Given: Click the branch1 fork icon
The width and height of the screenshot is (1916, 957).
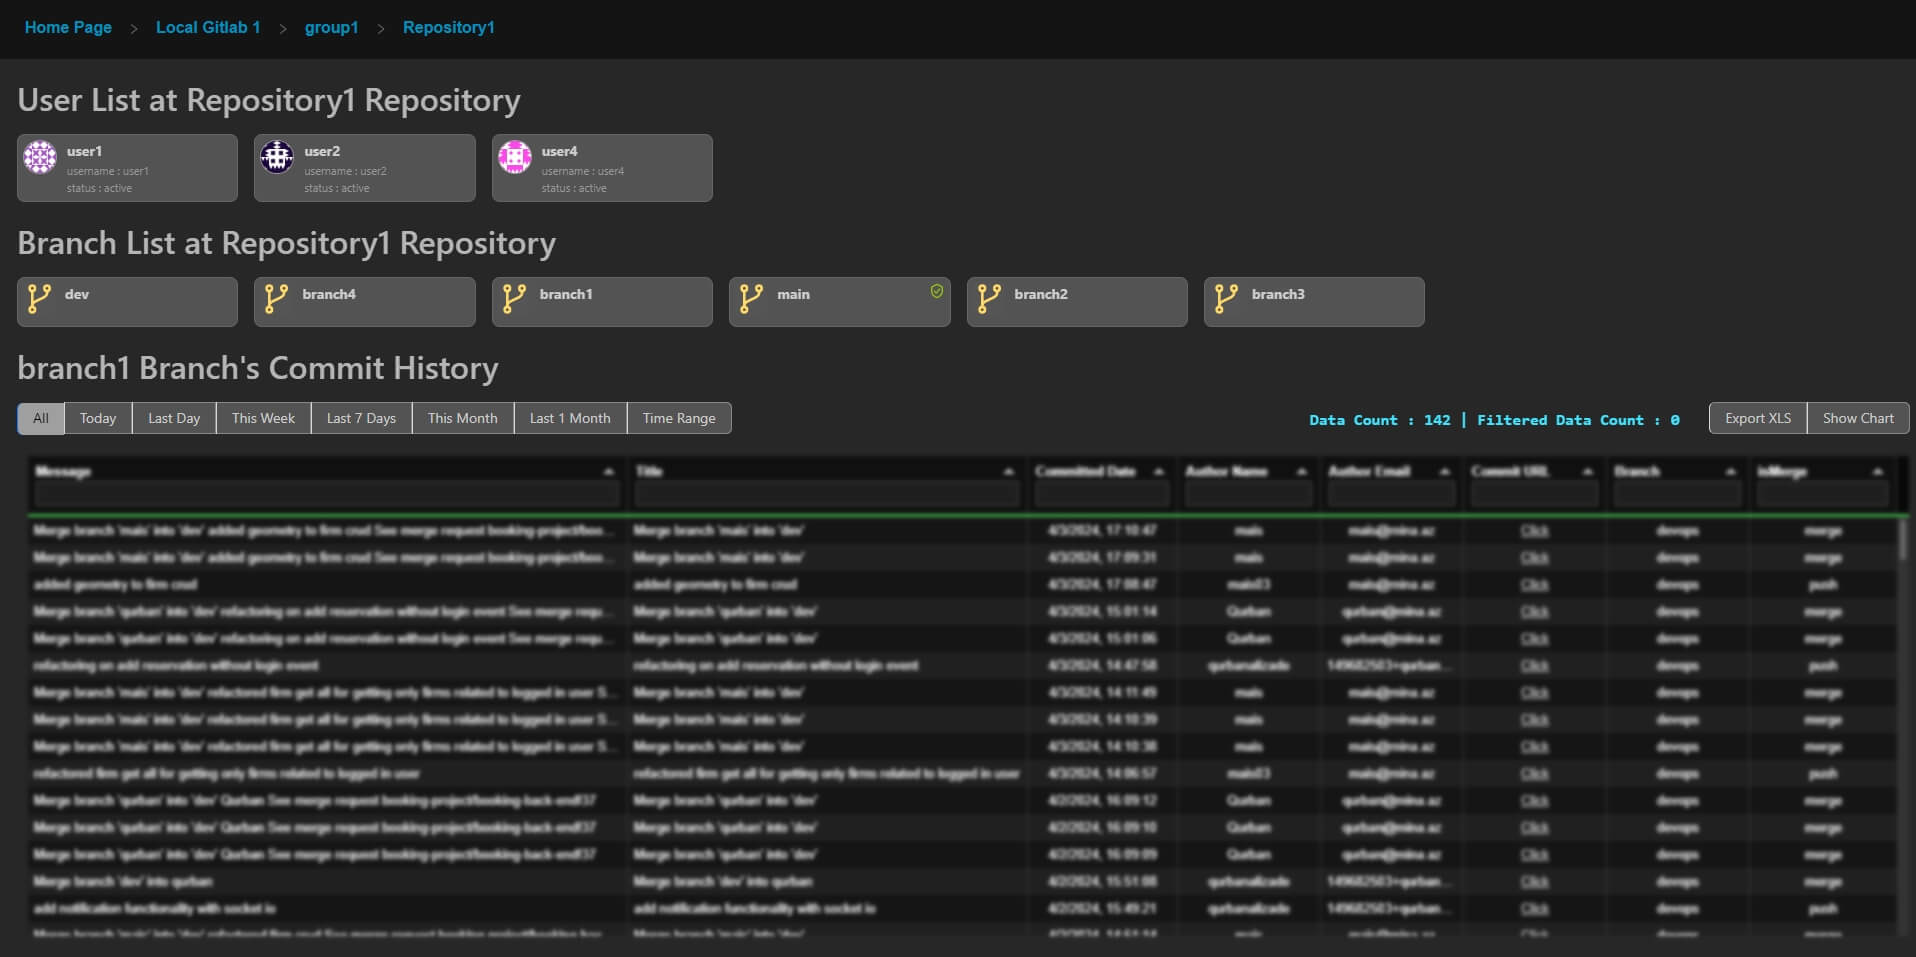Looking at the screenshot, I should click(514, 299).
